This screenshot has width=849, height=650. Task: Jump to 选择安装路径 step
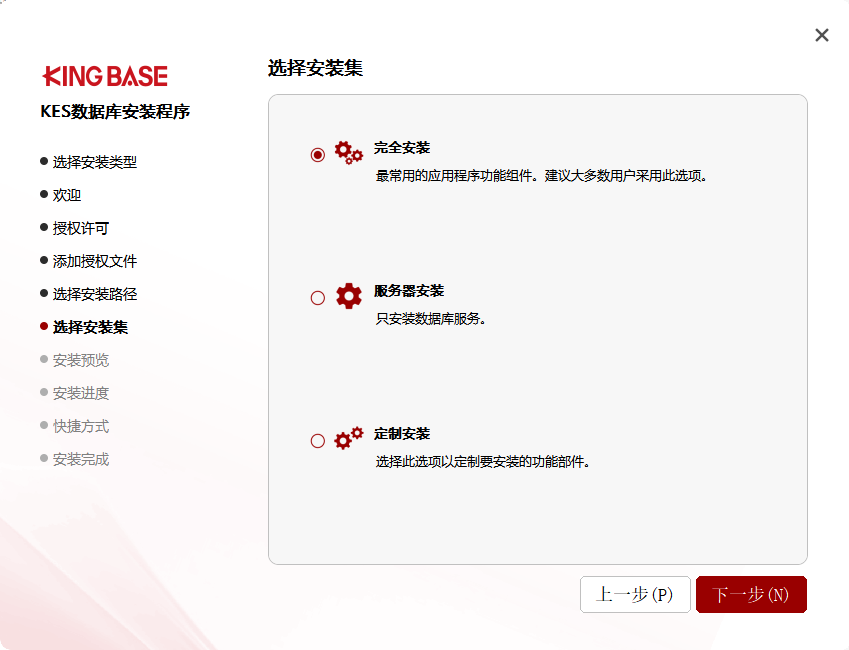[94, 294]
